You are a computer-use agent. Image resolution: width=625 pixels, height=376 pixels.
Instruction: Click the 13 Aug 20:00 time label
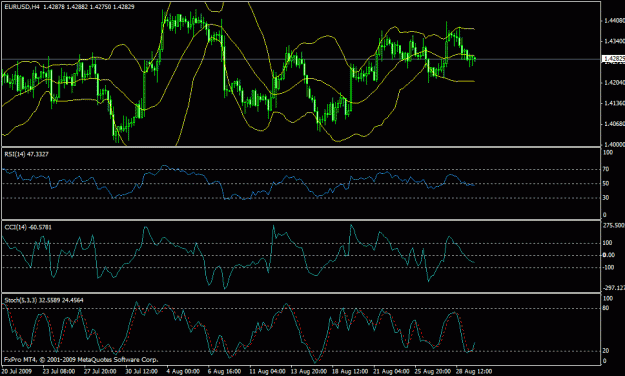coord(309,371)
